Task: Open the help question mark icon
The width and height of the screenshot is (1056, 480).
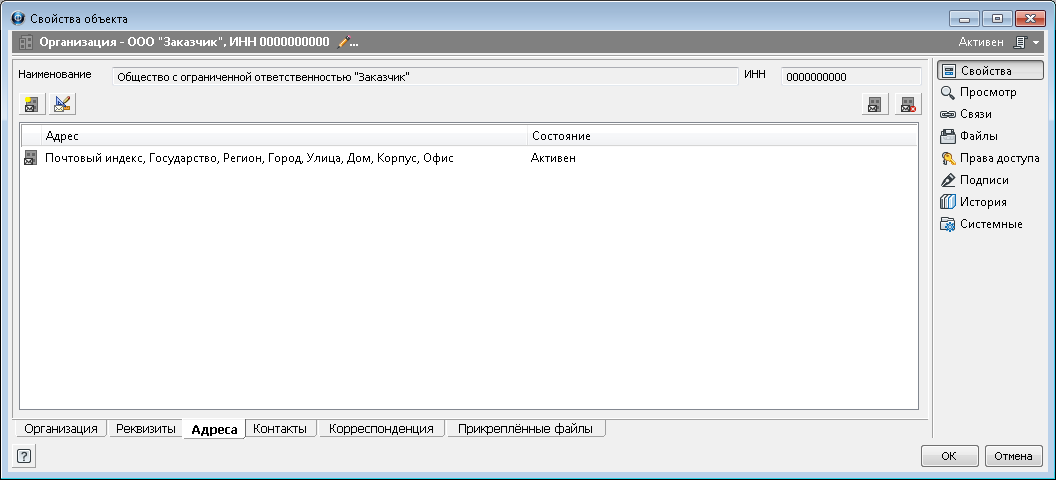Action: [x=24, y=456]
